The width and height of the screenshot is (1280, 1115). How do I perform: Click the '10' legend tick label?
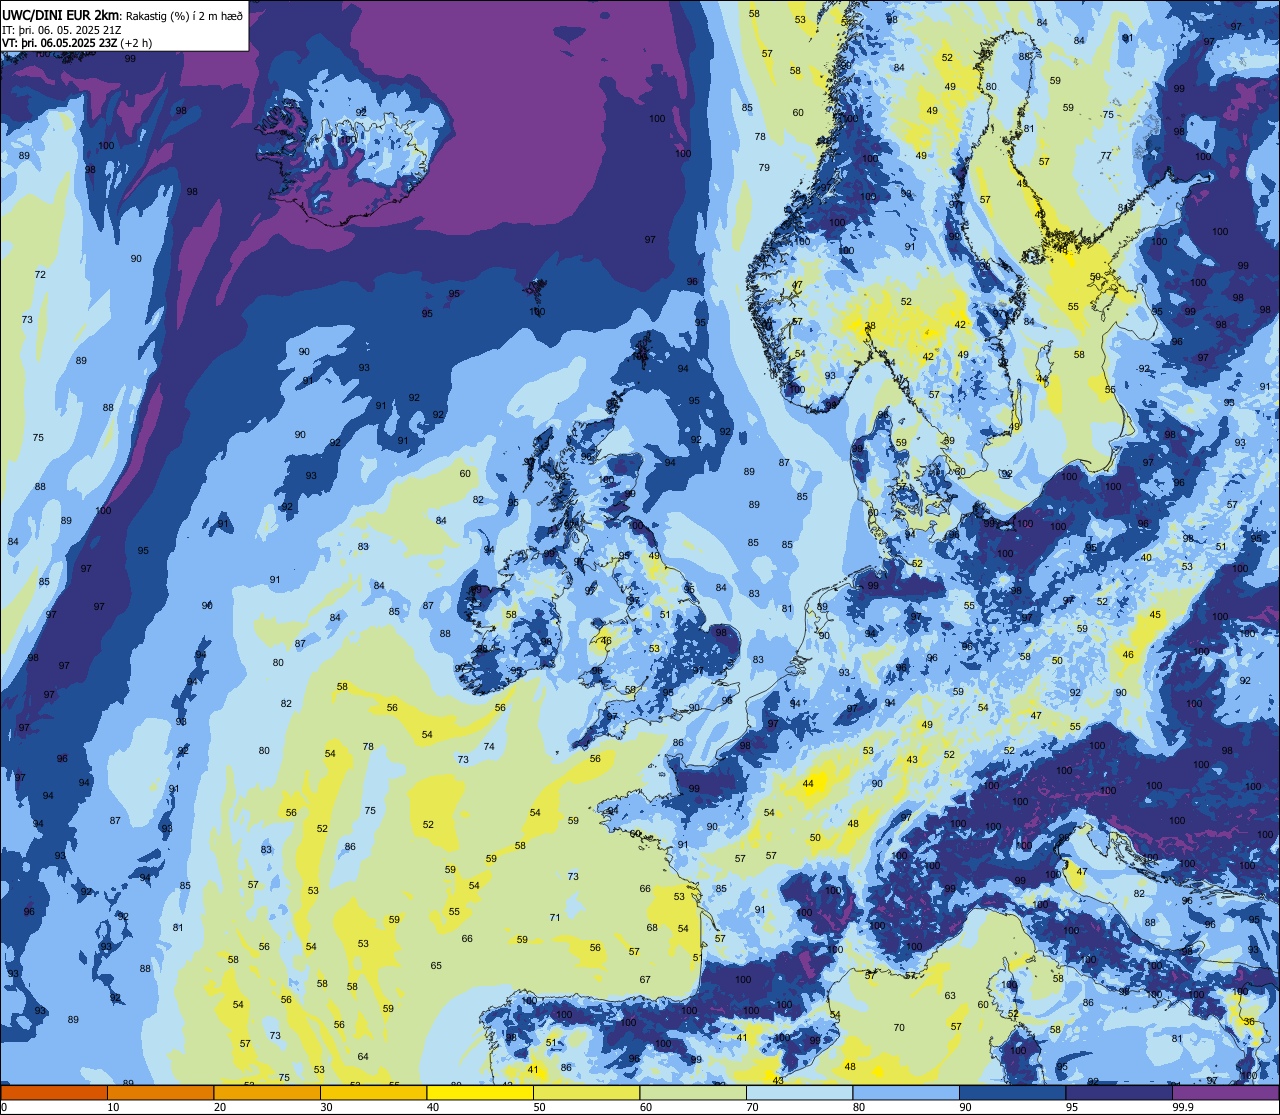pyautogui.click(x=113, y=1106)
